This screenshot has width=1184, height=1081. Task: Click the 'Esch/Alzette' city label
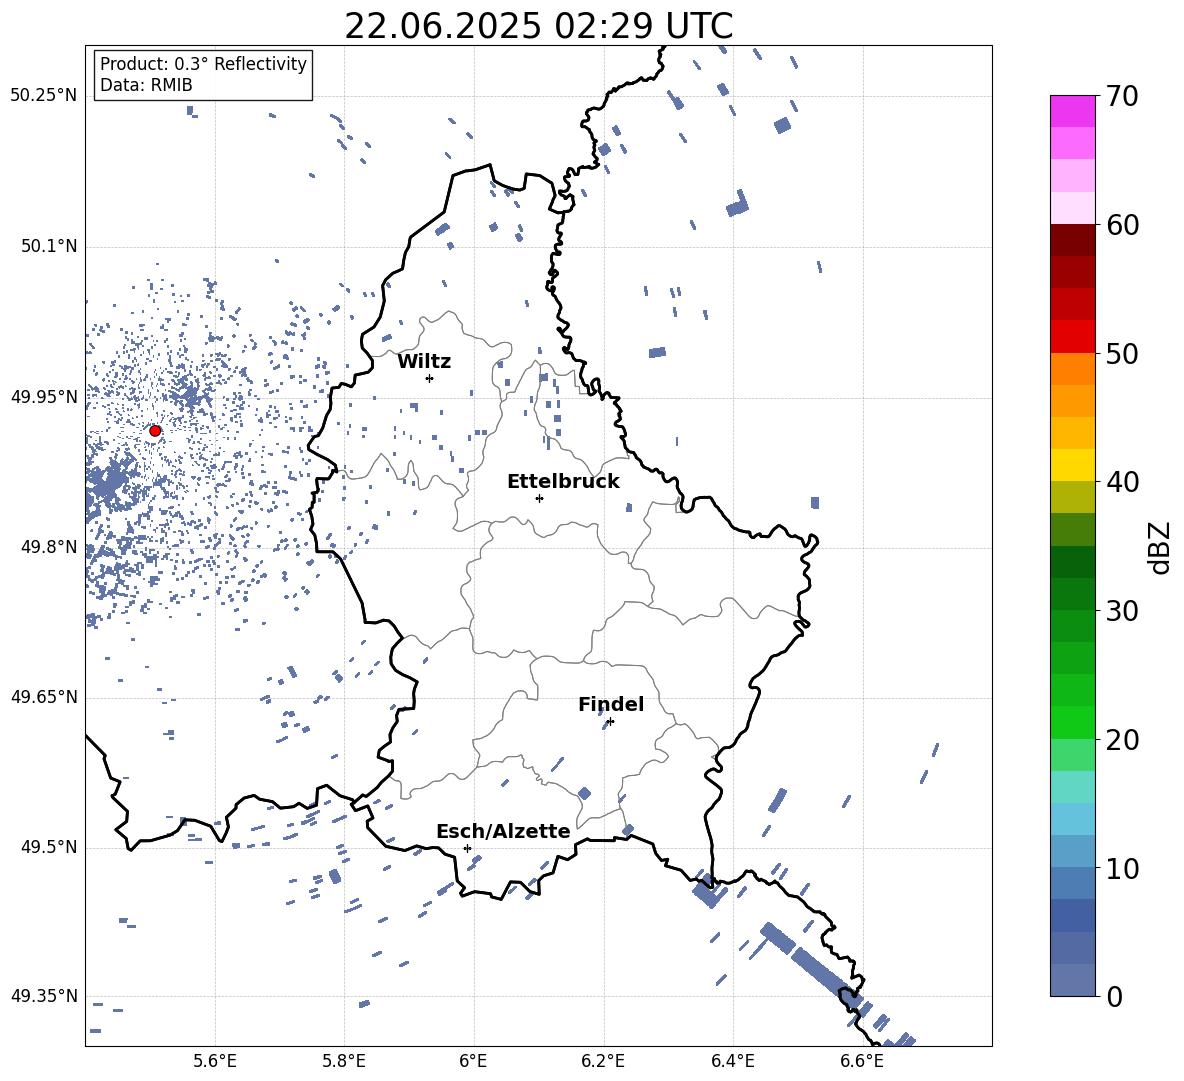[x=504, y=831]
